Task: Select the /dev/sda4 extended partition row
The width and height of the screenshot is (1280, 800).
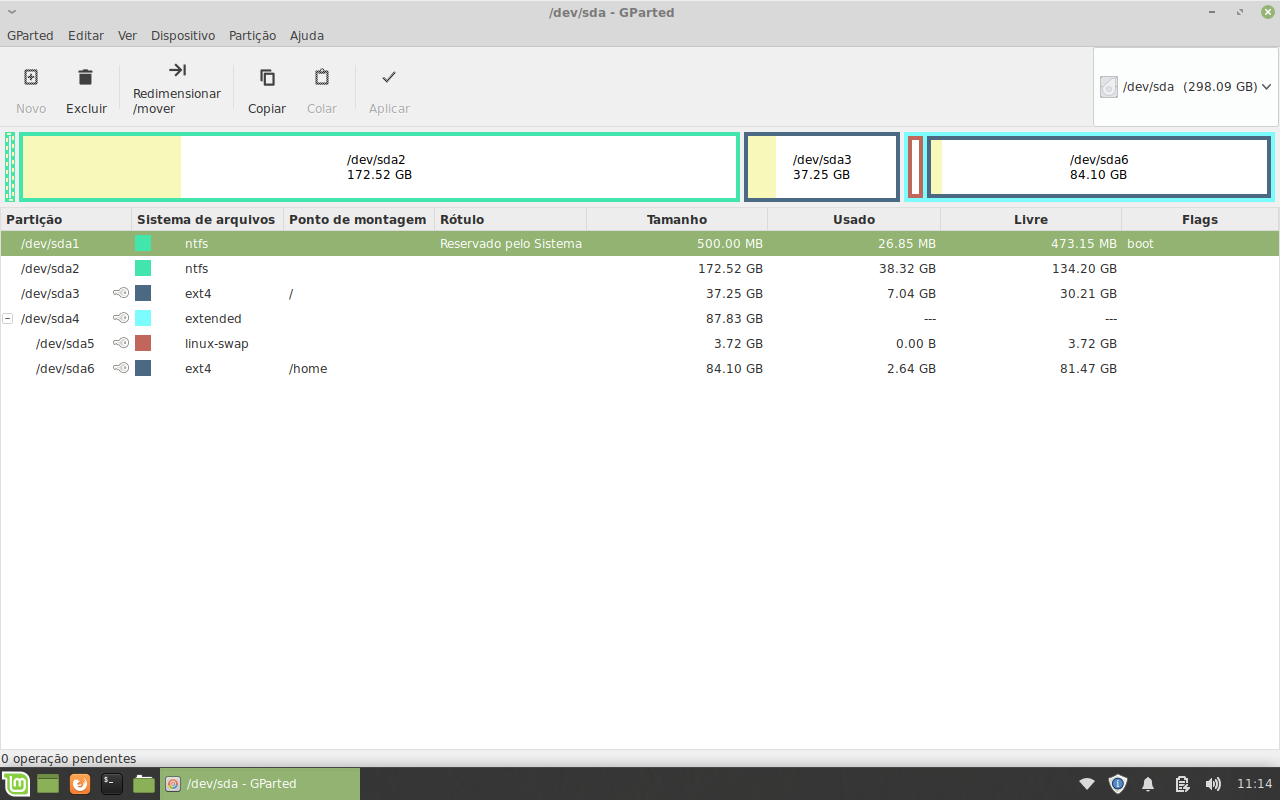Action: 640,319
